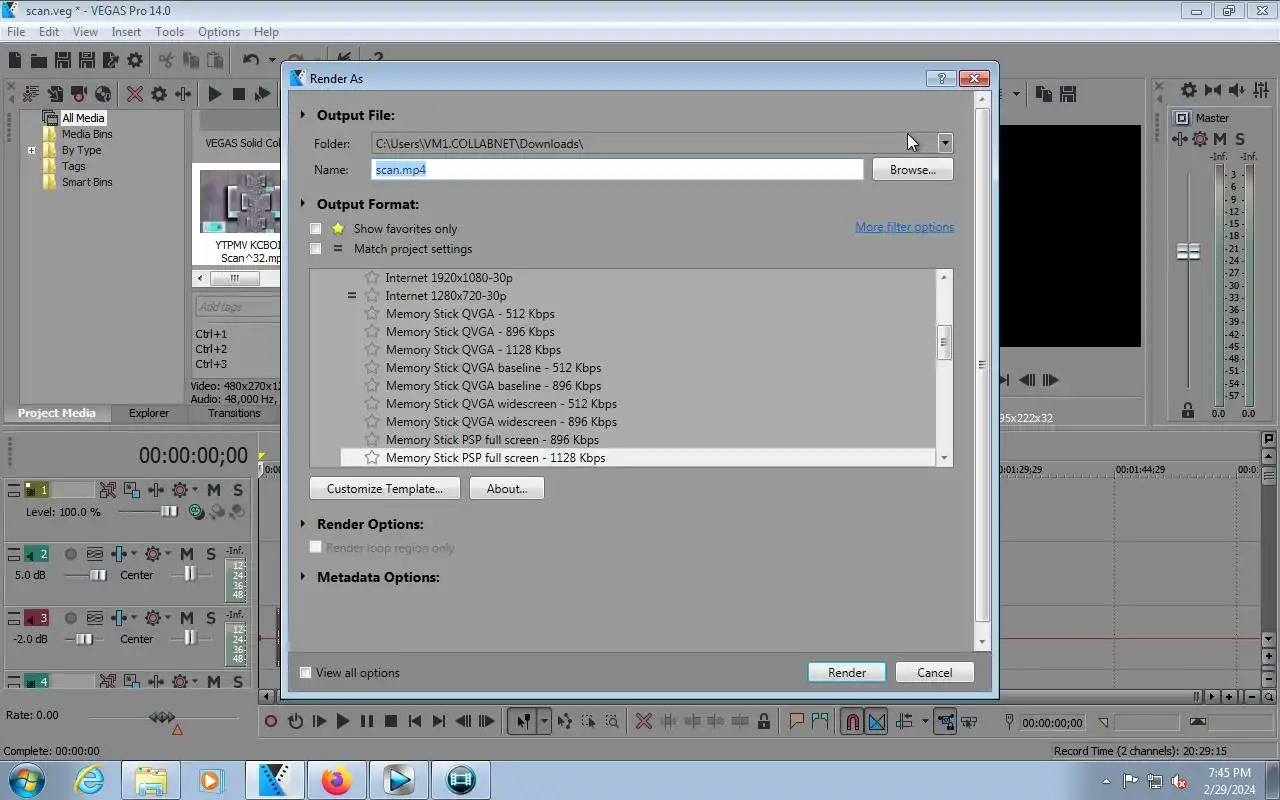Click Stop in the timeline transport bar
The image size is (1280, 800).
pos(391,721)
